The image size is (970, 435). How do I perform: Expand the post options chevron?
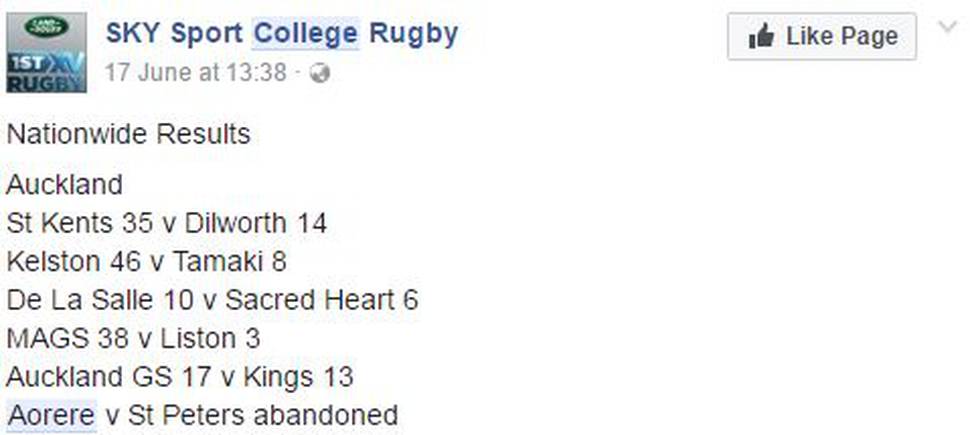pos(948,27)
